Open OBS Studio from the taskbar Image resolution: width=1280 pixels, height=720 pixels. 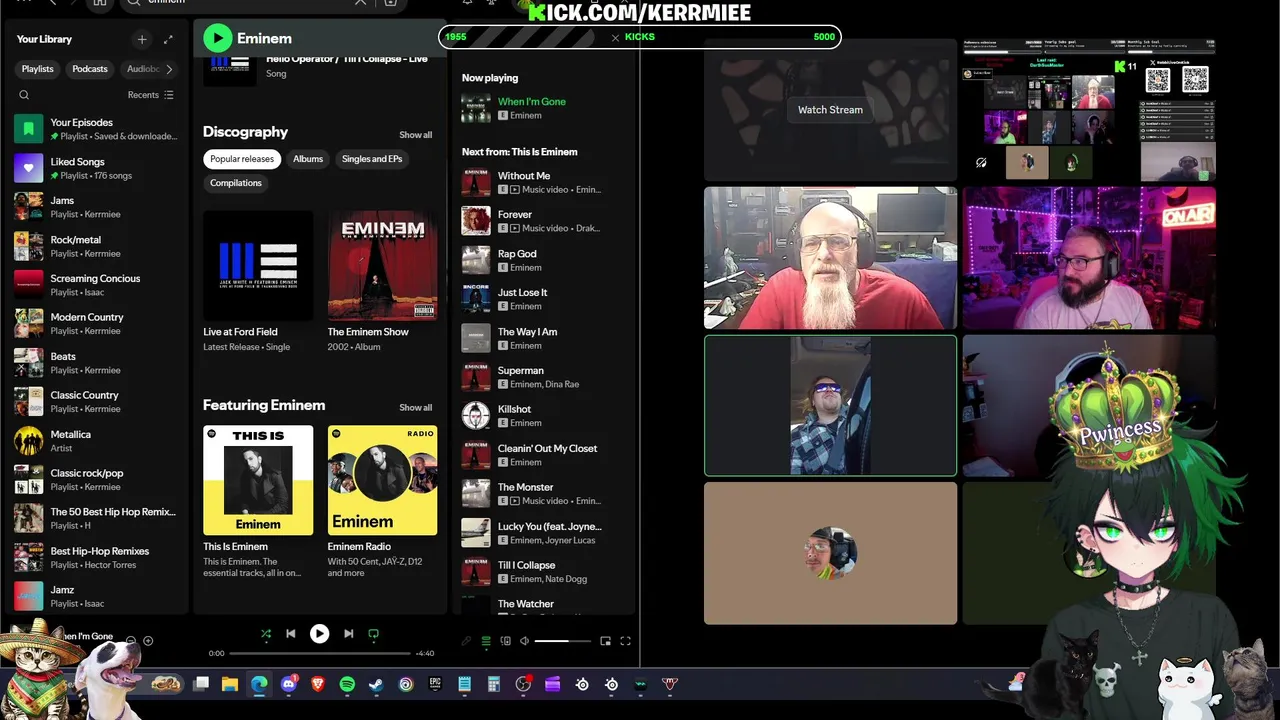[523, 684]
